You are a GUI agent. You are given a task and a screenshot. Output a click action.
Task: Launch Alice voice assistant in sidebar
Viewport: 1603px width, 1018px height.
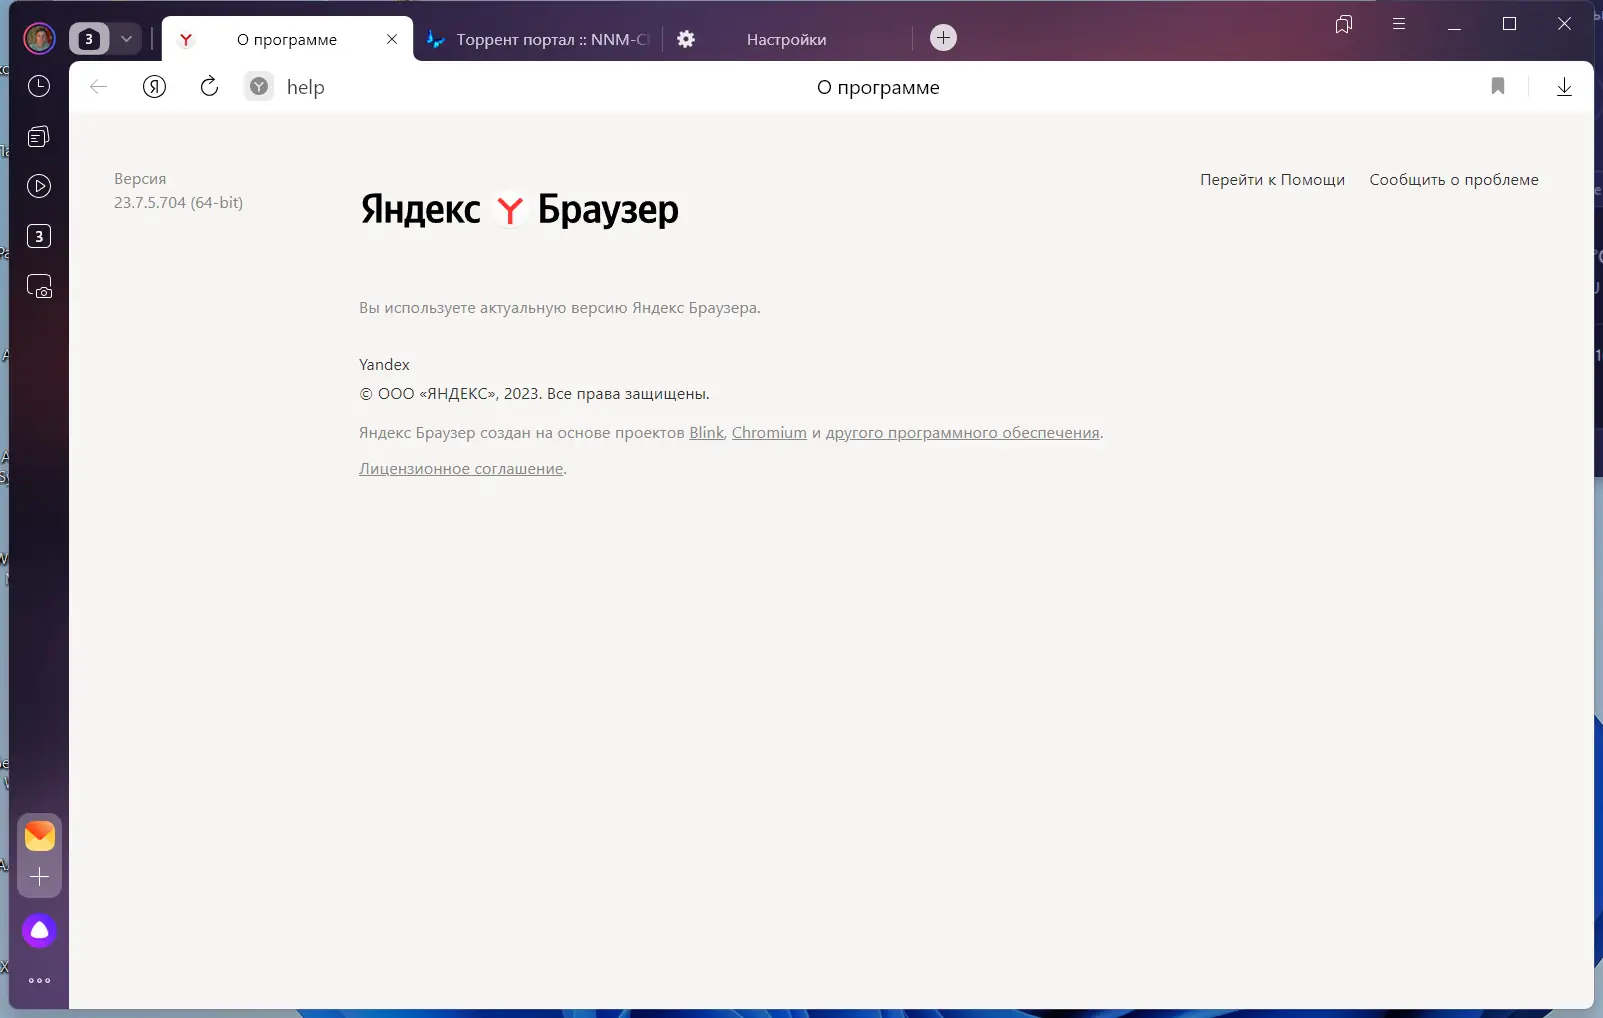[40, 930]
